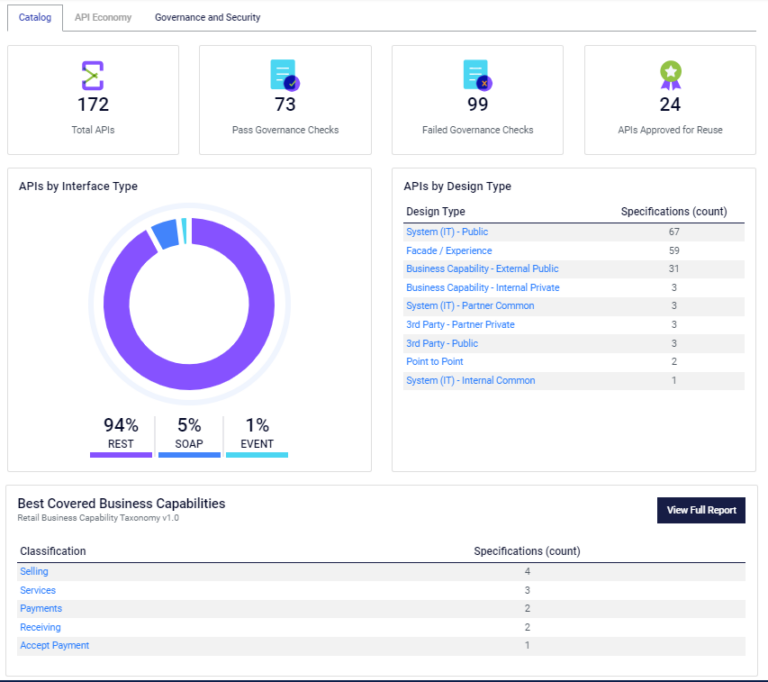Select count 2 in Point to Point row
Screen dimensions: 768x682
pos(674,362)
